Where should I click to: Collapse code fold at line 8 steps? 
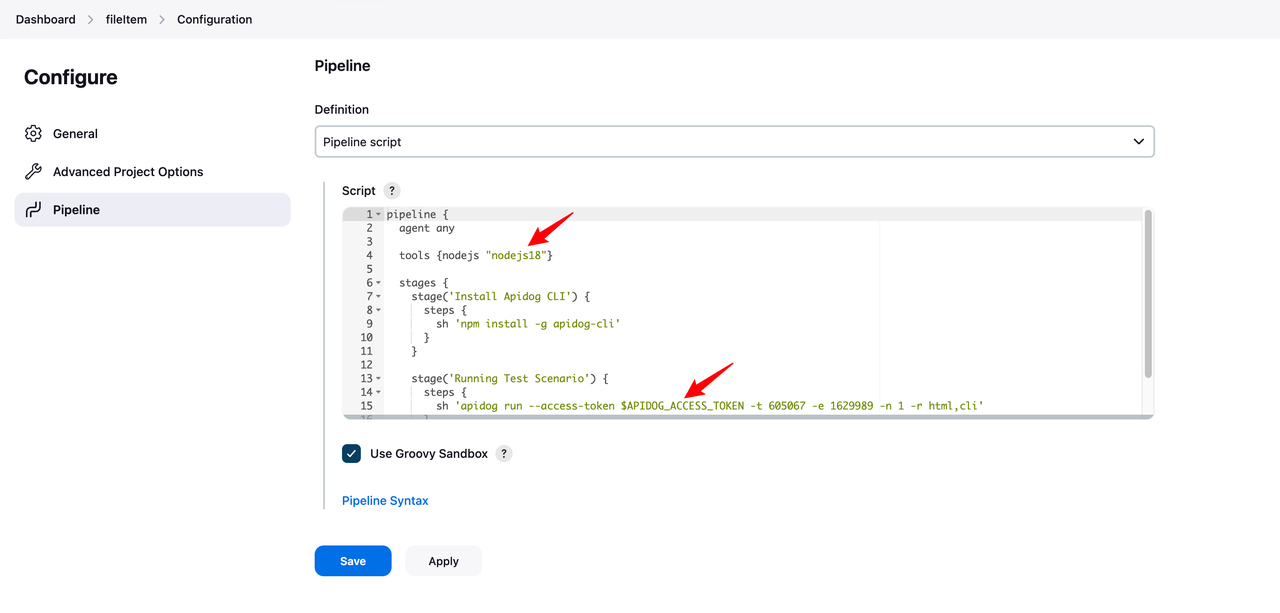tap(378, 310)
